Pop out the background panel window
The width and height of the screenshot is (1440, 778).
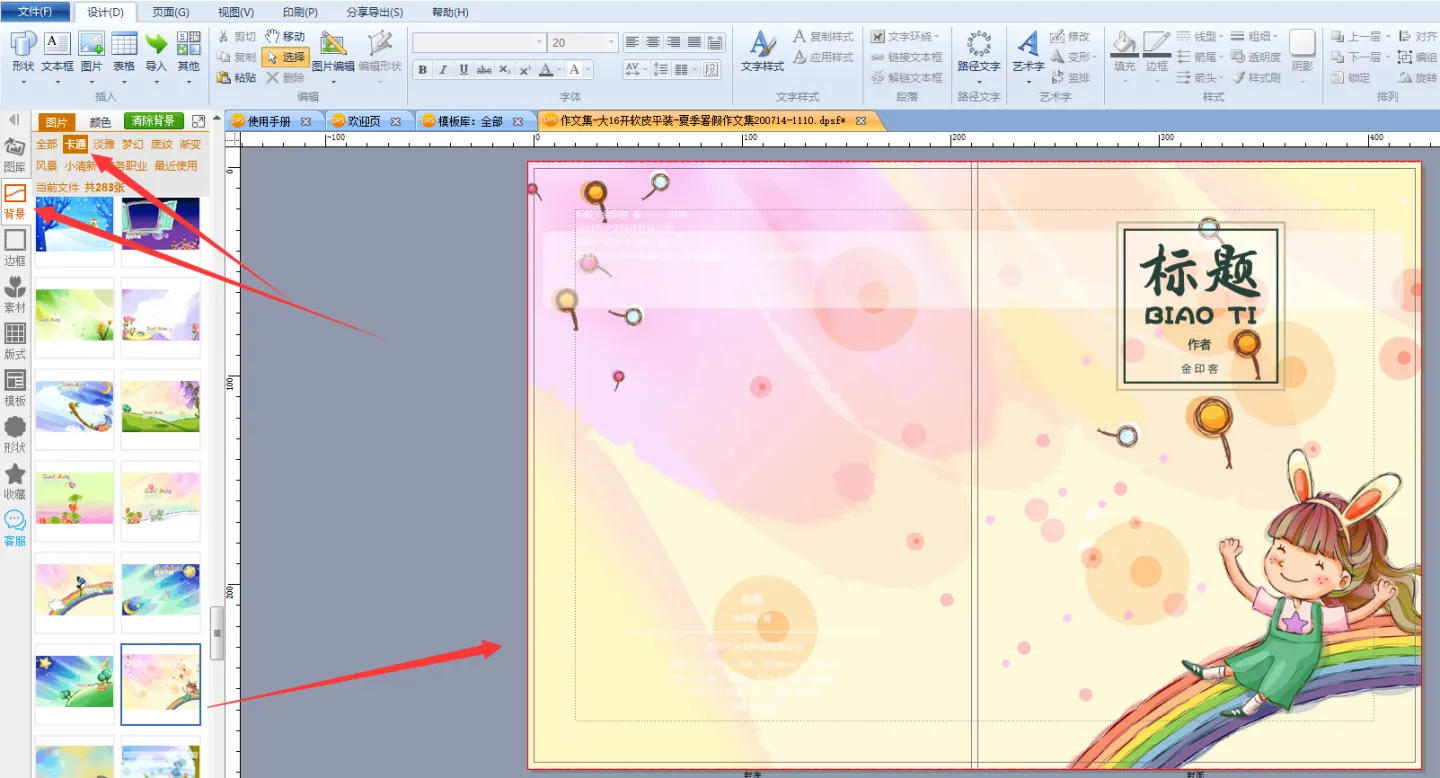[198, 121]
